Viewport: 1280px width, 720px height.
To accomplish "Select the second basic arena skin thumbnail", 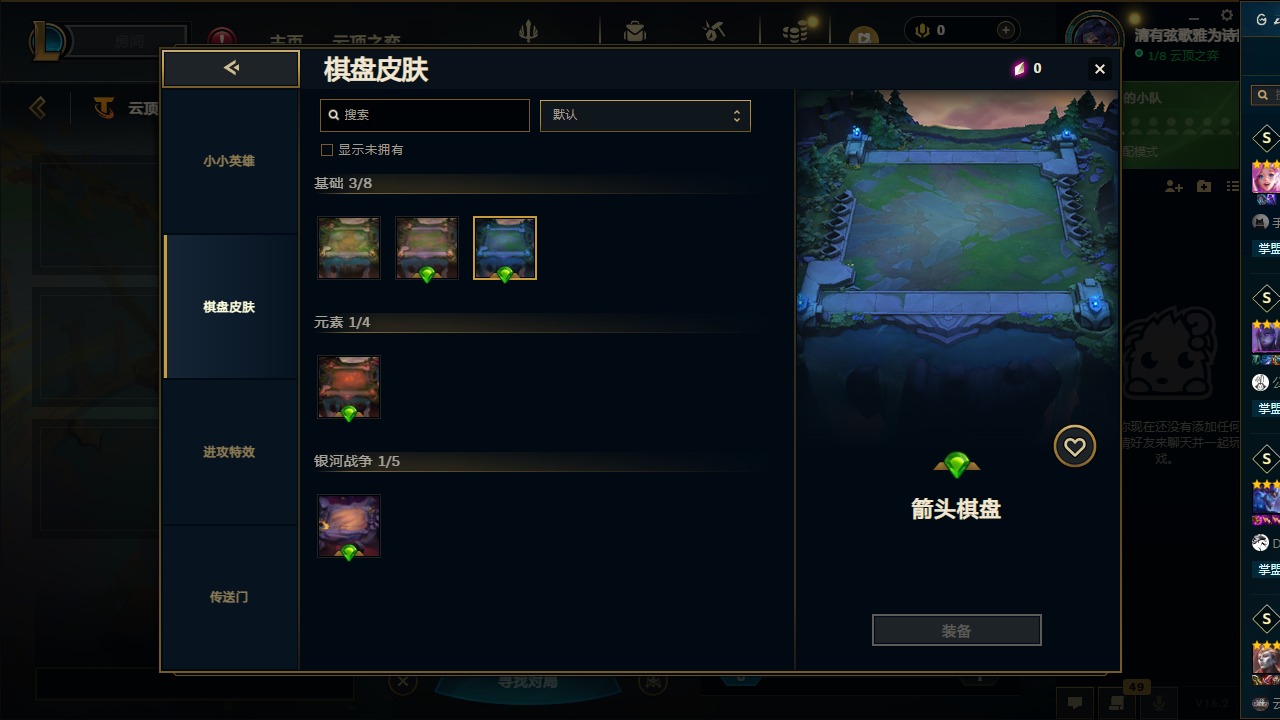I will pos(427,248).
